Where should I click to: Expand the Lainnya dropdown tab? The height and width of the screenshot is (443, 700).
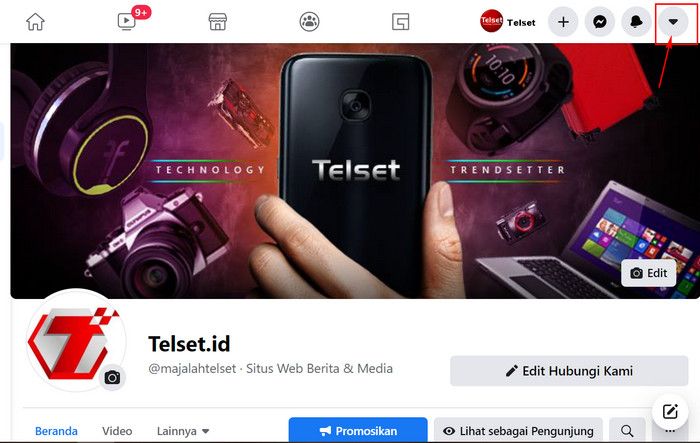(183, 431)
